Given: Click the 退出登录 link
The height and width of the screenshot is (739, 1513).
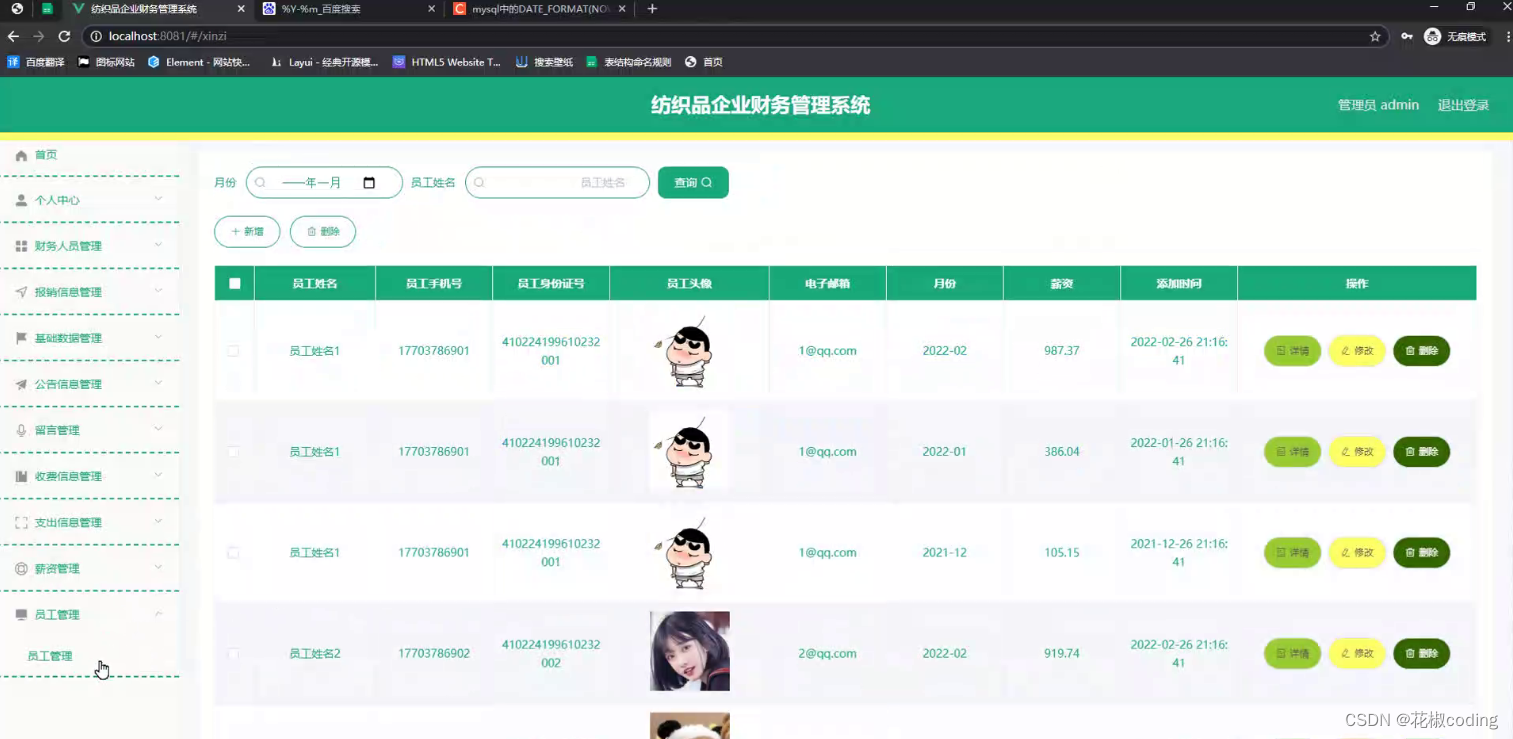Looking at the screenshot, I should (x=1462, y=104).
